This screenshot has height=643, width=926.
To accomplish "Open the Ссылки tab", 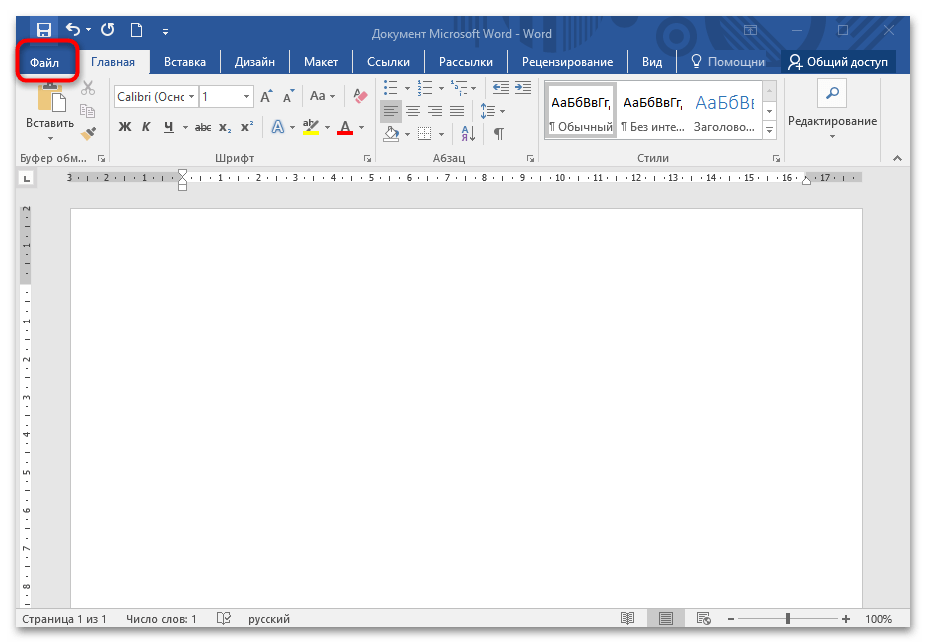I will pos(388,62).
